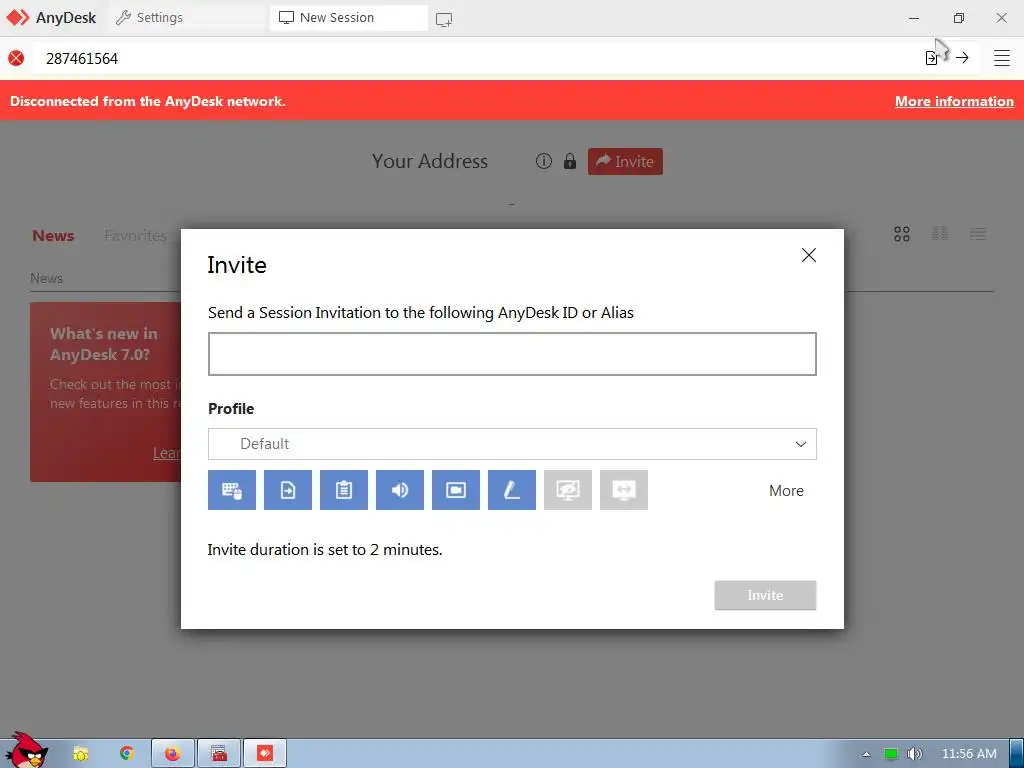
Task: Toggle keyboard and mouse control permission
Action: pyautogui.click(x=232, y=490)
